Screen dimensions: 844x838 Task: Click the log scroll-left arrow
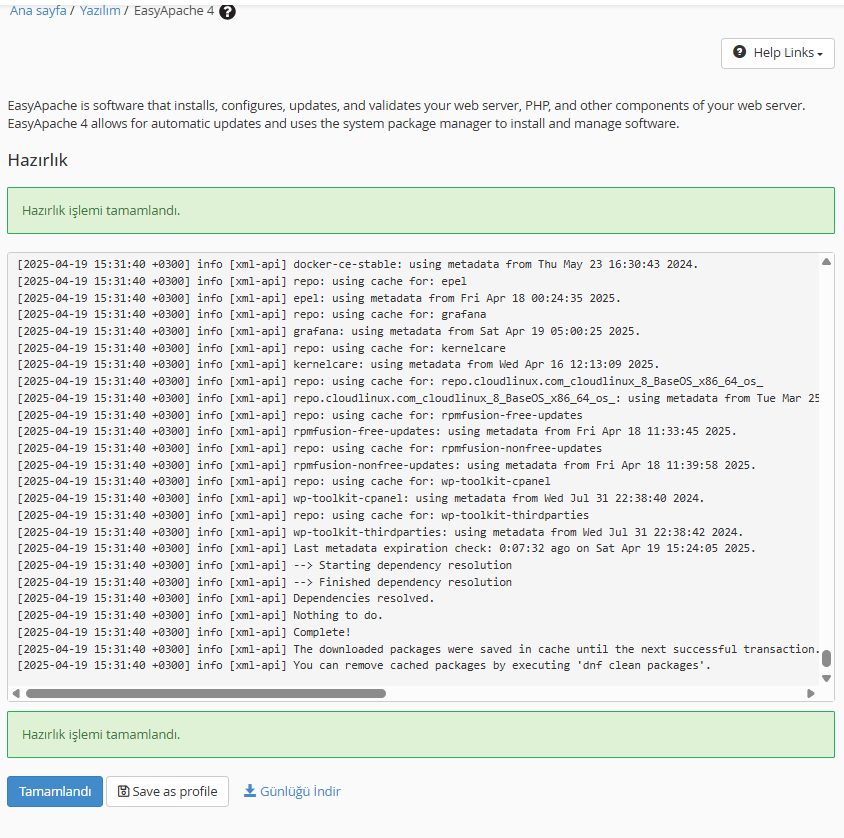tap(16, 693)
